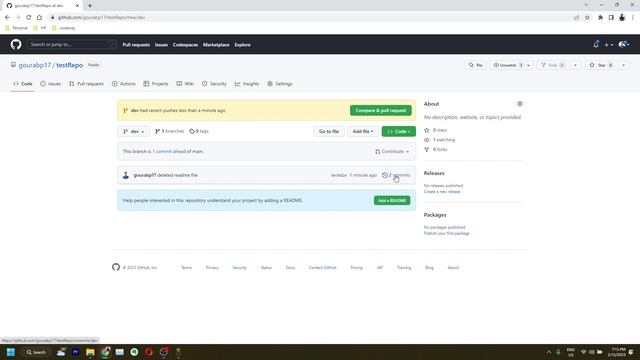Click the GitHub logo in header
Image resolution: width=640 pixels, height=360 pixels.
click(x=16, y=44)
